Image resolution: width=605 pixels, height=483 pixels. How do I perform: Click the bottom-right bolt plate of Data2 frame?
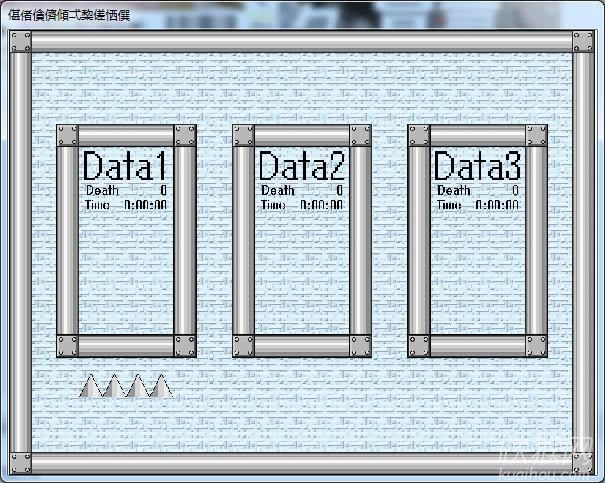(x=361, y=346)
